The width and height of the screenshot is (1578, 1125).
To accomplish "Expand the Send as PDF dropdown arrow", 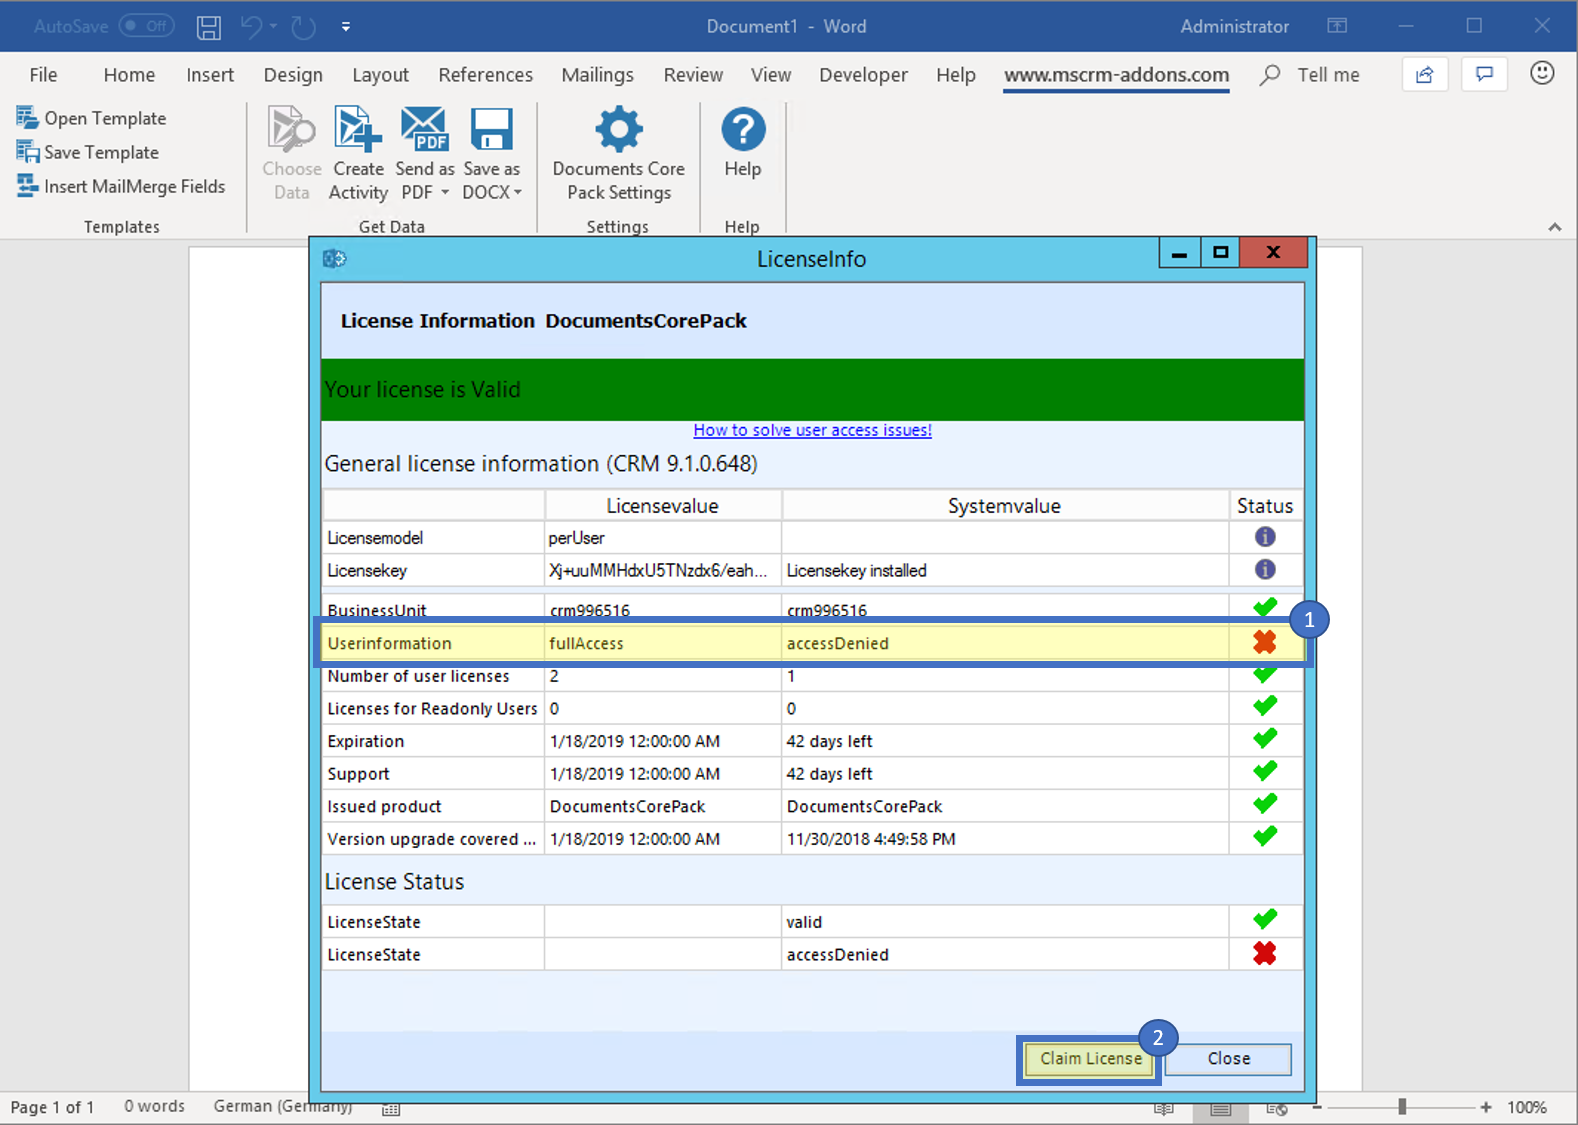I will (445, 193).
